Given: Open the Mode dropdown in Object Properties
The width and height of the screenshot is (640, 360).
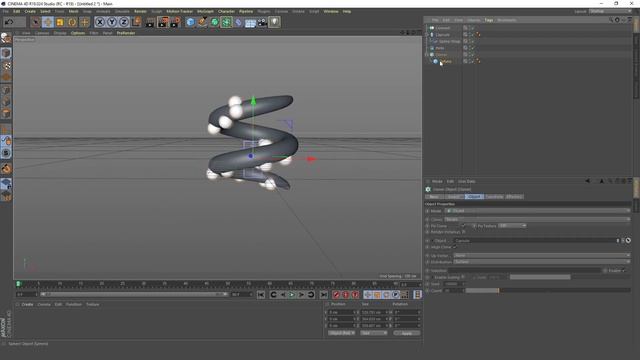Looking at the screenshot, I should 537,211.
